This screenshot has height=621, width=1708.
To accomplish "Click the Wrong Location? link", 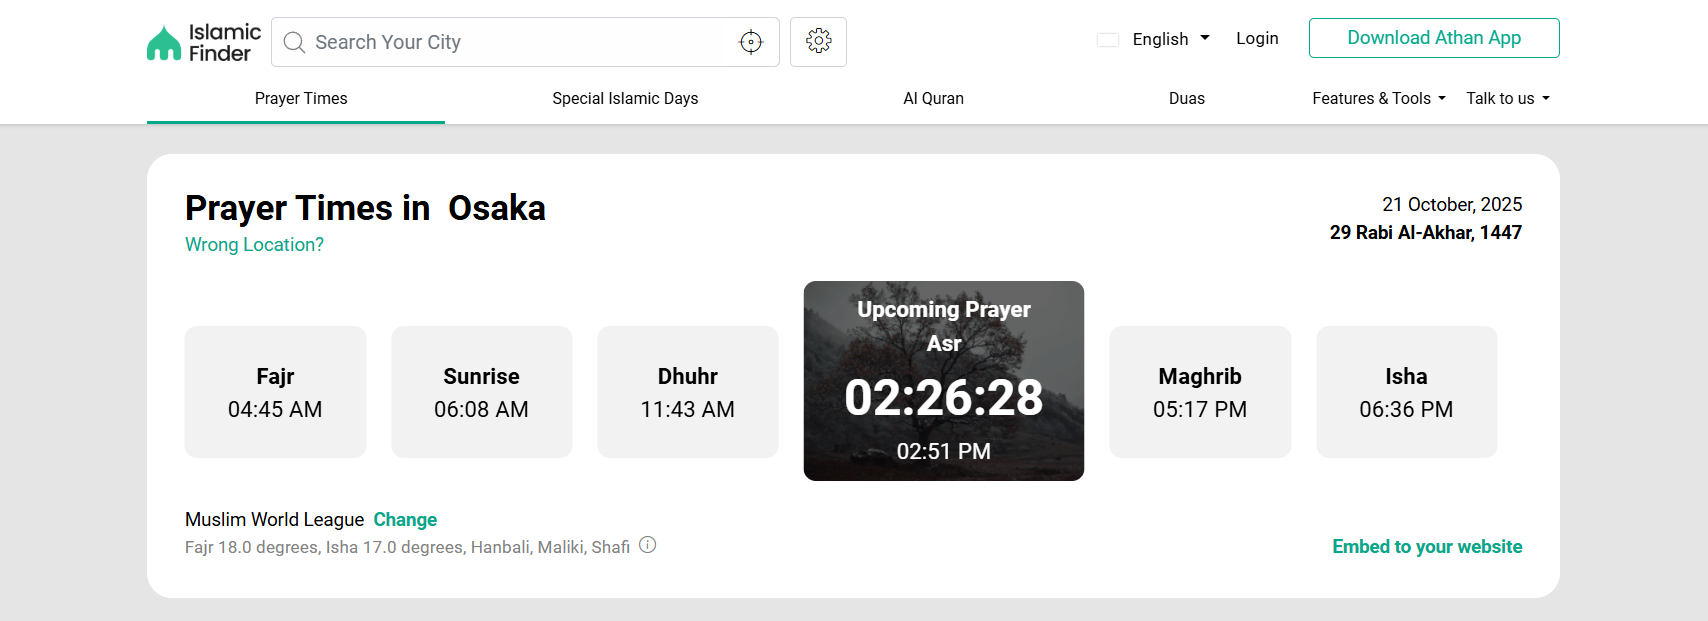I will click(254, 245).
